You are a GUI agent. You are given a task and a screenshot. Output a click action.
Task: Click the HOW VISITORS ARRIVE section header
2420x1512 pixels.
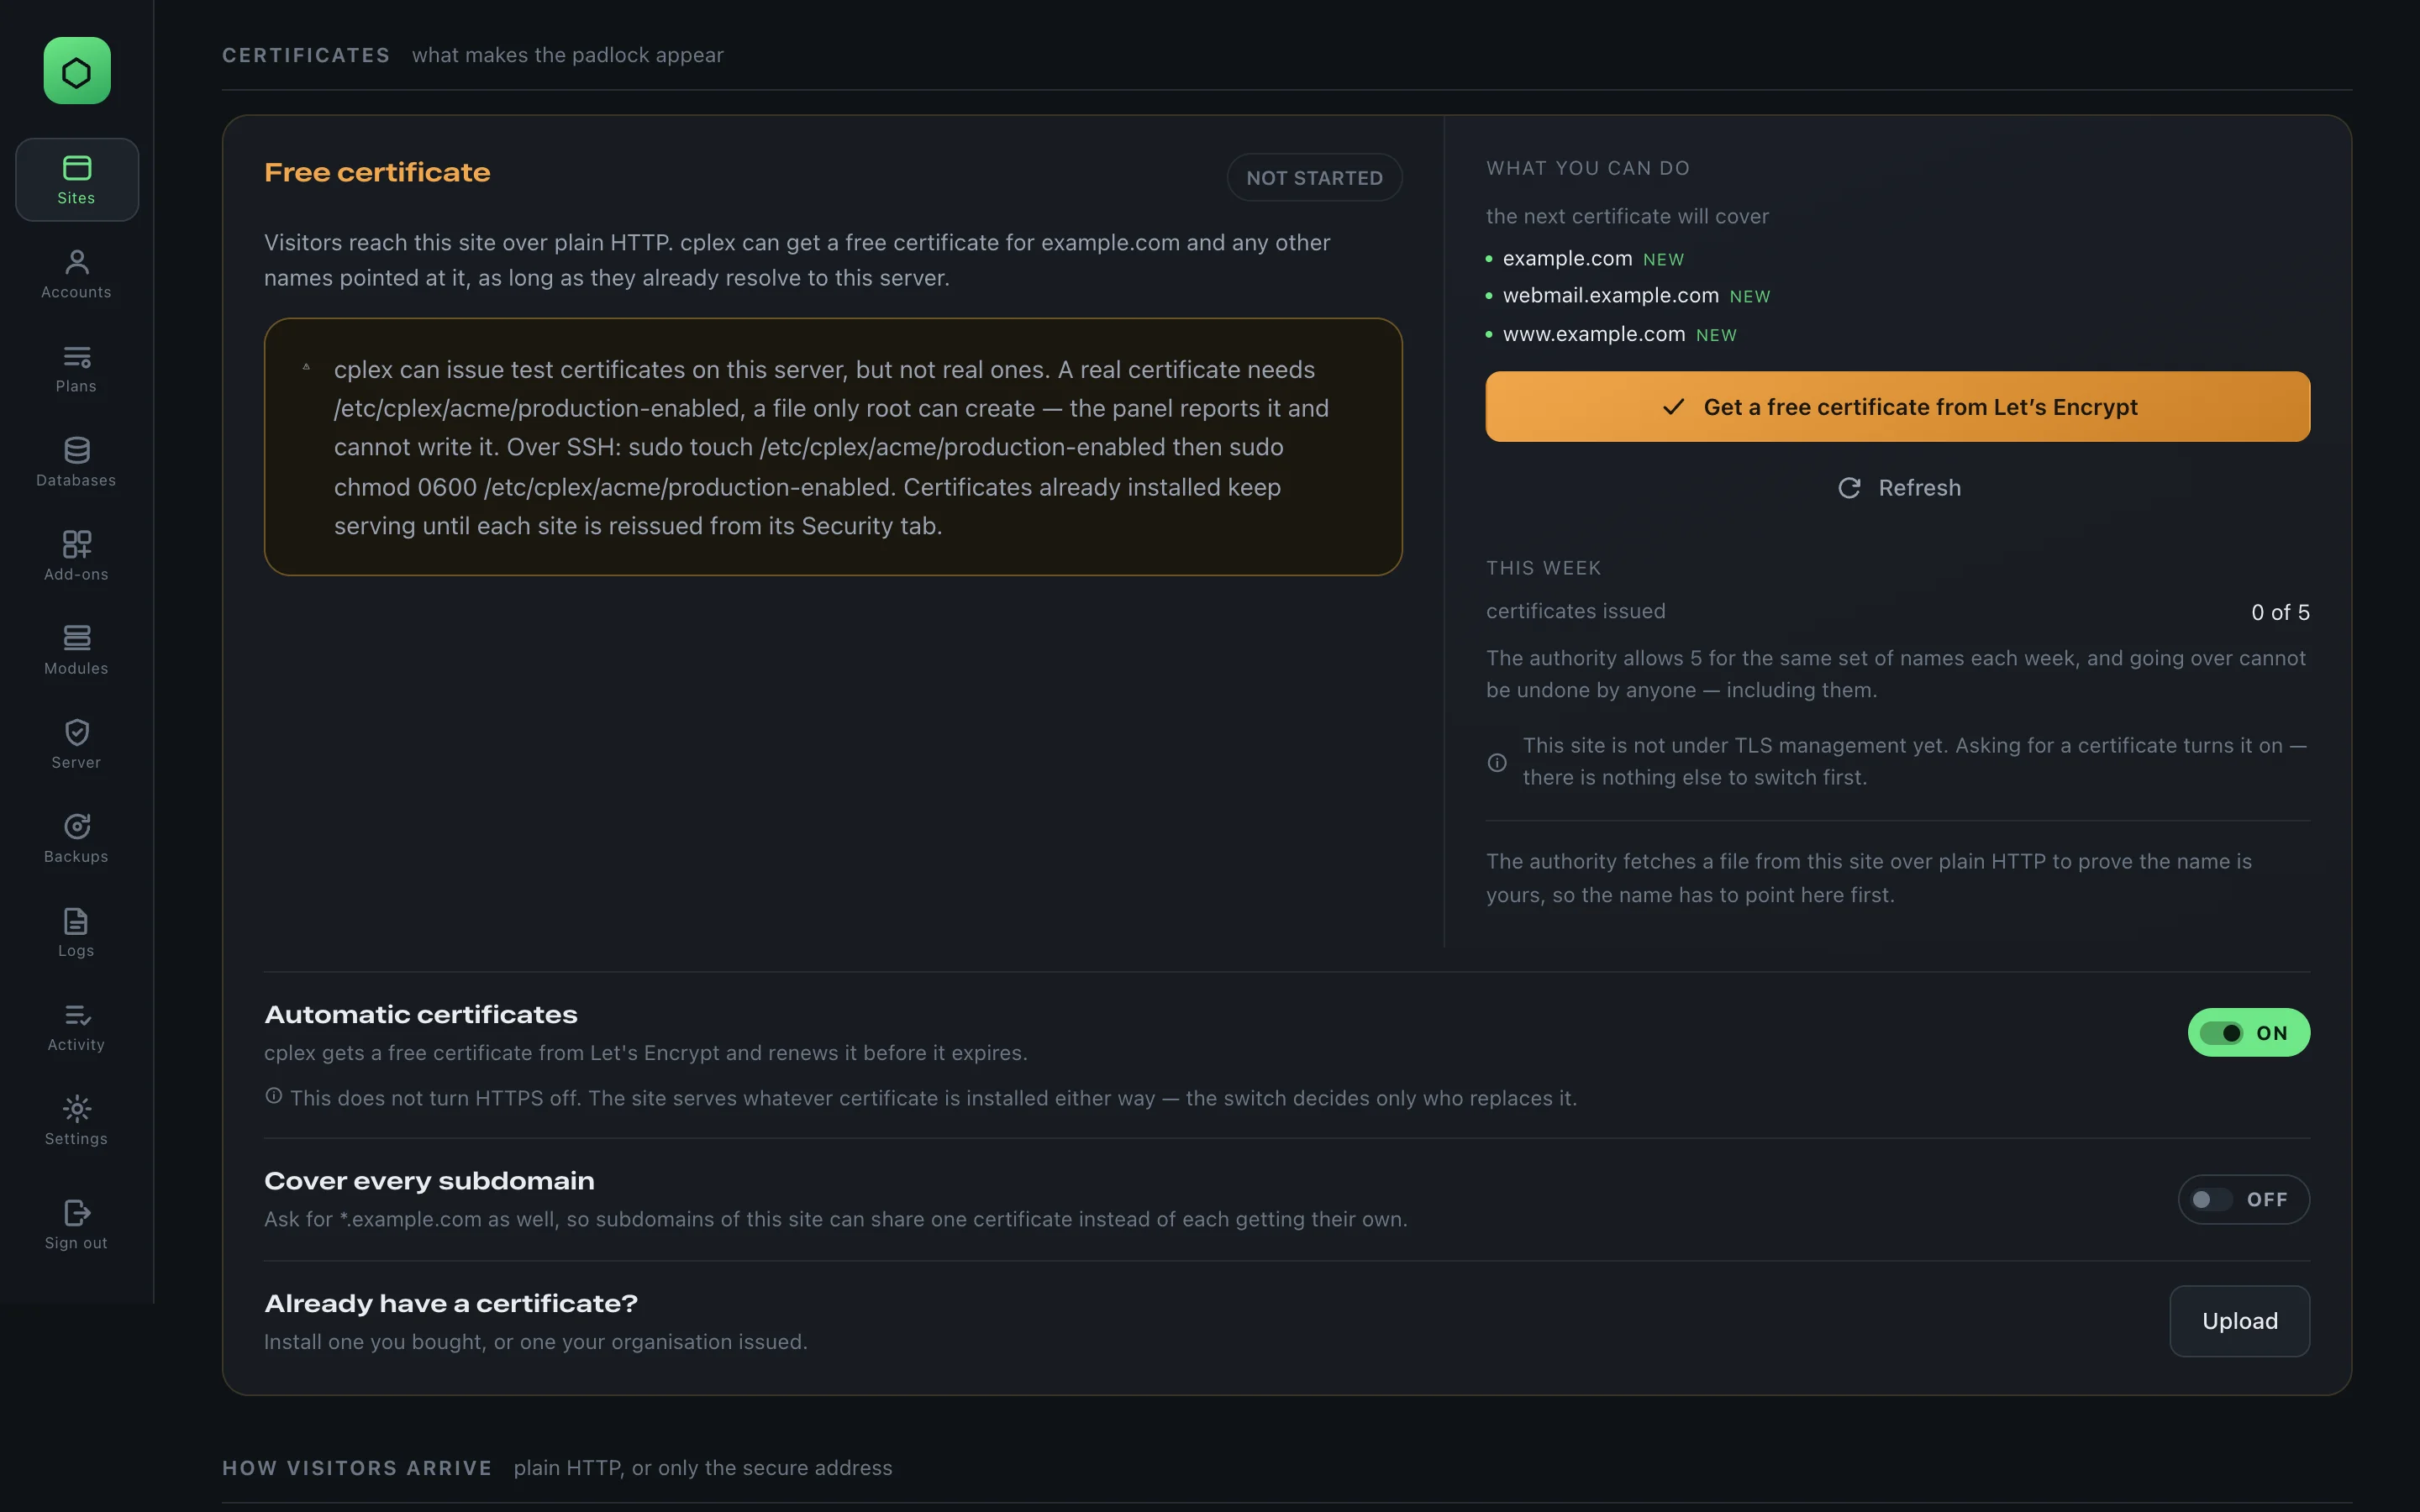(357, 1468)
